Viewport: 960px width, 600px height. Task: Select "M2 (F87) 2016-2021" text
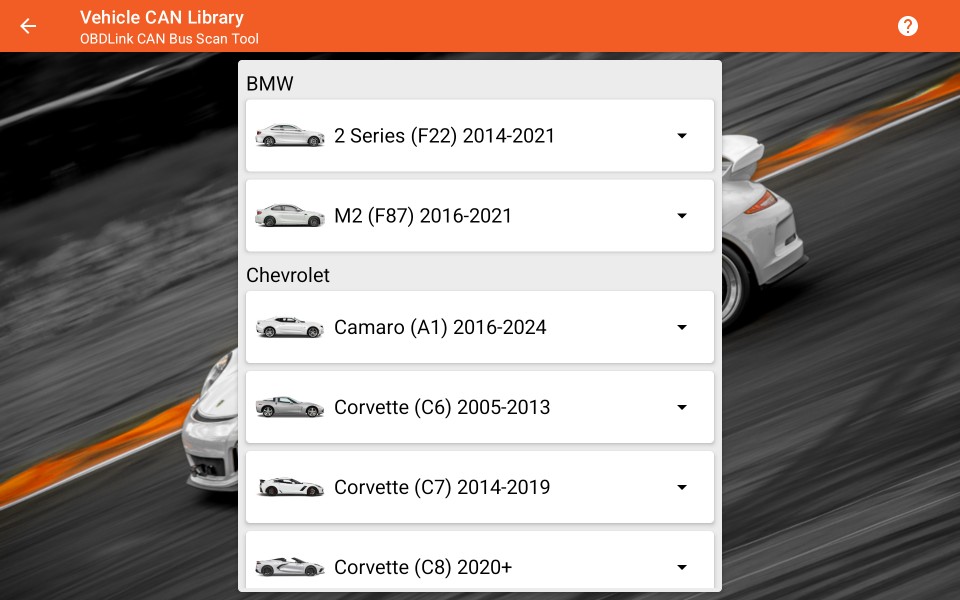pos(423,216)
